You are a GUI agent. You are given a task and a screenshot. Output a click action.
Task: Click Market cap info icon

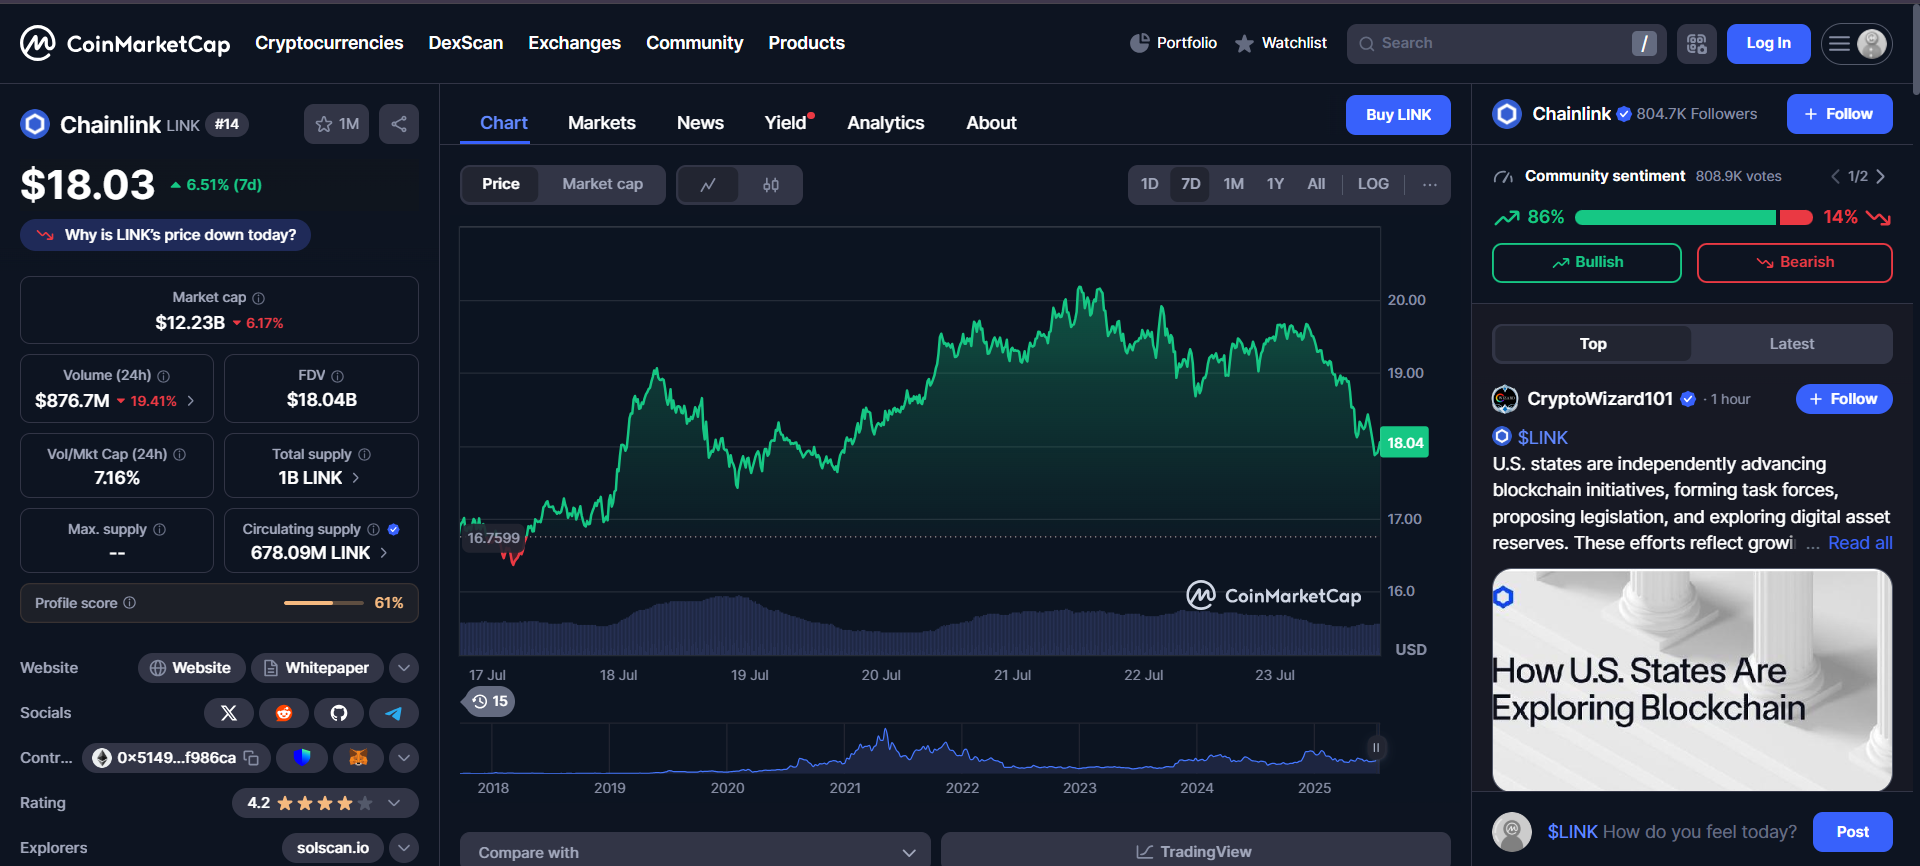(259, 298)
